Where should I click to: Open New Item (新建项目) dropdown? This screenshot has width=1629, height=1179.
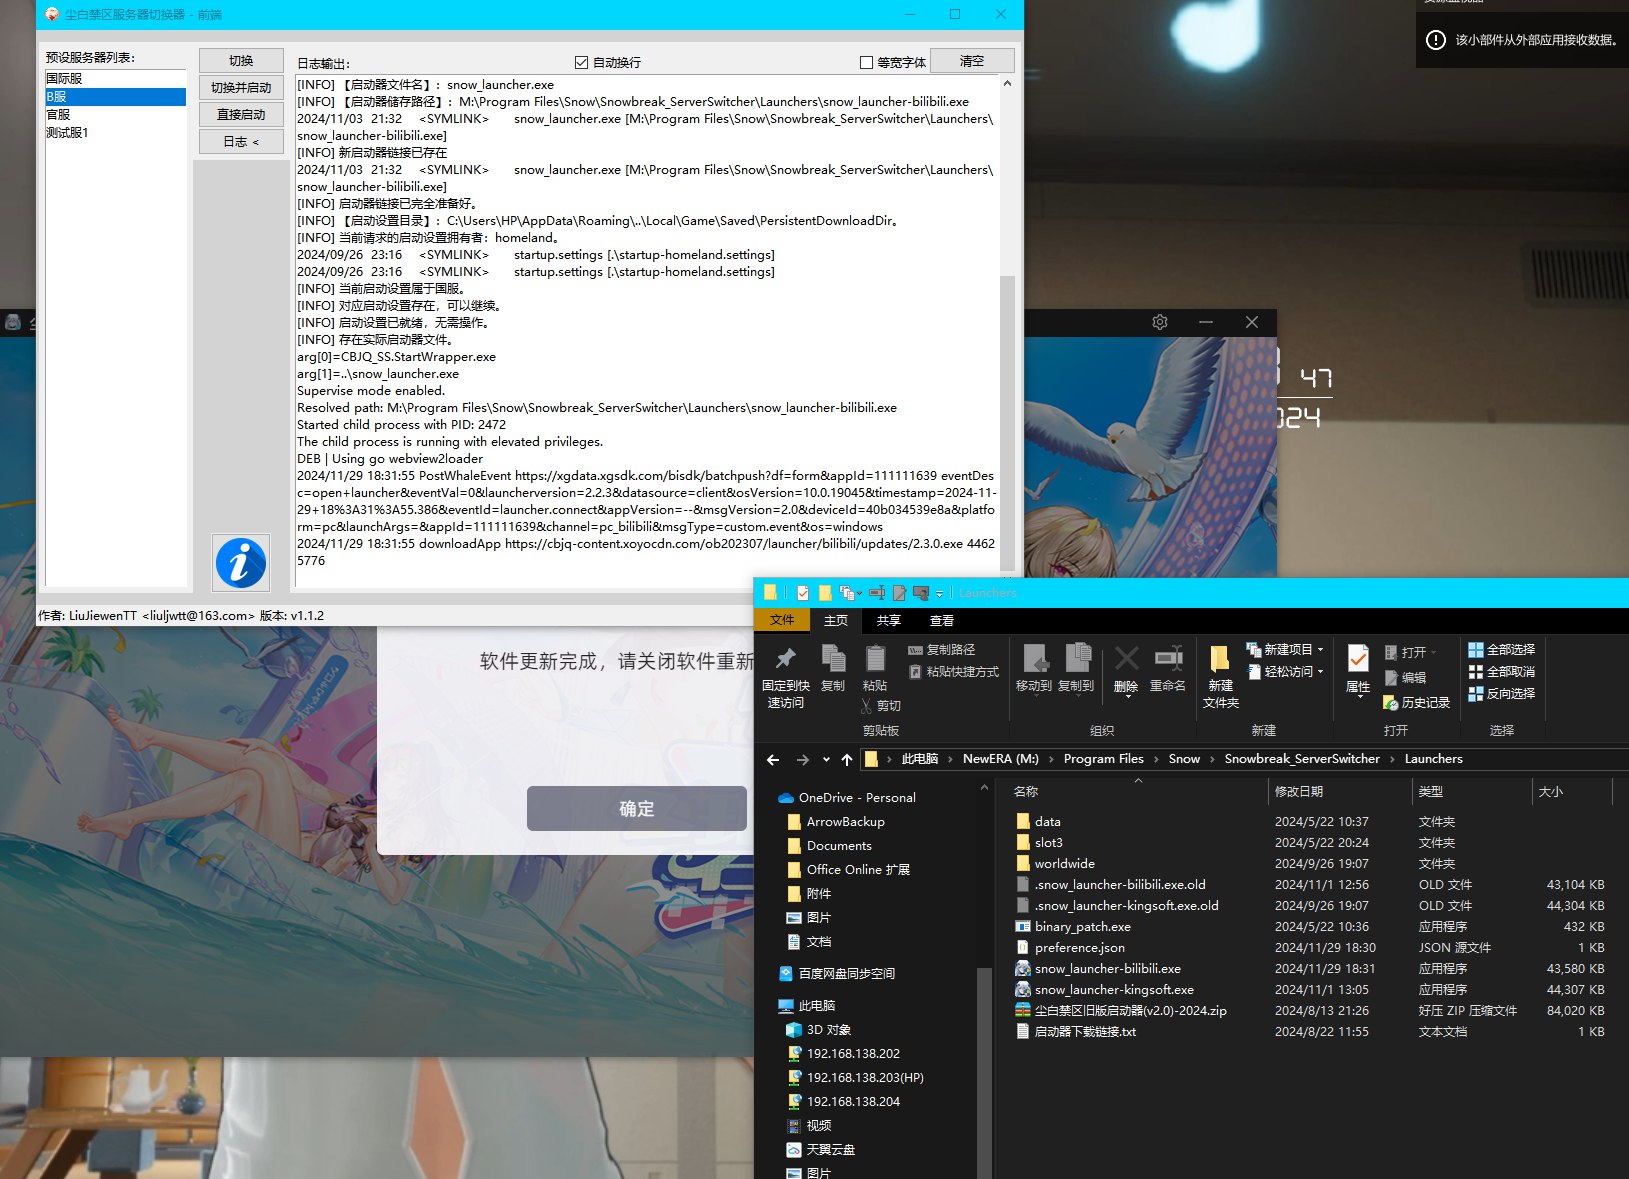click(x=1286, y=649)
